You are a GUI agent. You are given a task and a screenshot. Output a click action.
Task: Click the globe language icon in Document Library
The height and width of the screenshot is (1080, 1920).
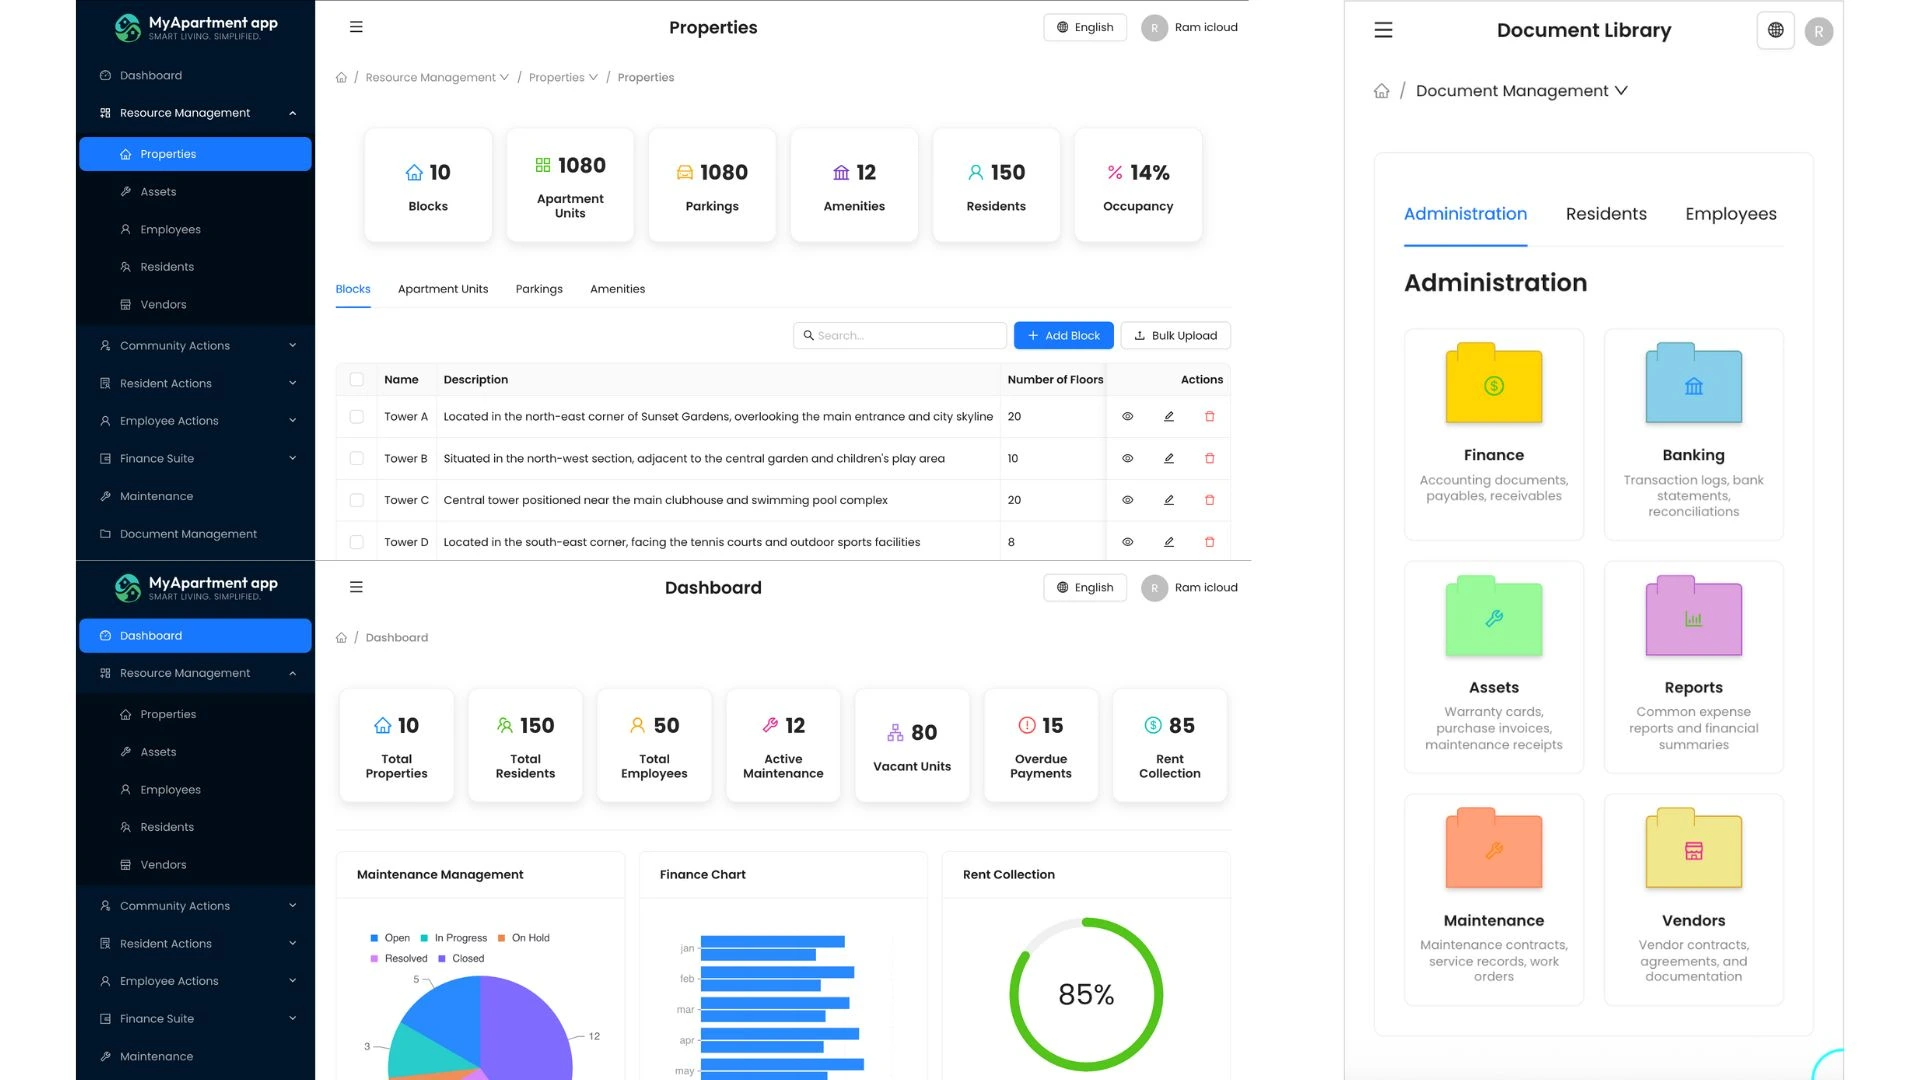tap(1775, 30)
